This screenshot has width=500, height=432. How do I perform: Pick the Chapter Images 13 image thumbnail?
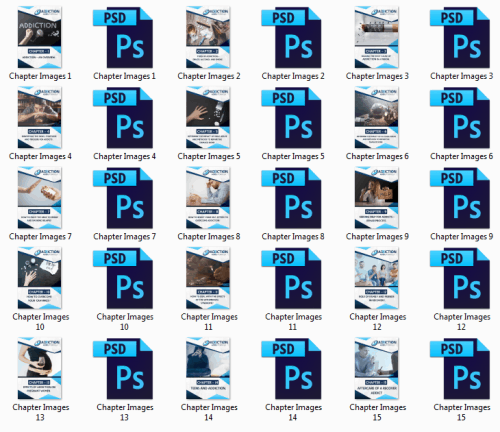(x=40, y=368)
